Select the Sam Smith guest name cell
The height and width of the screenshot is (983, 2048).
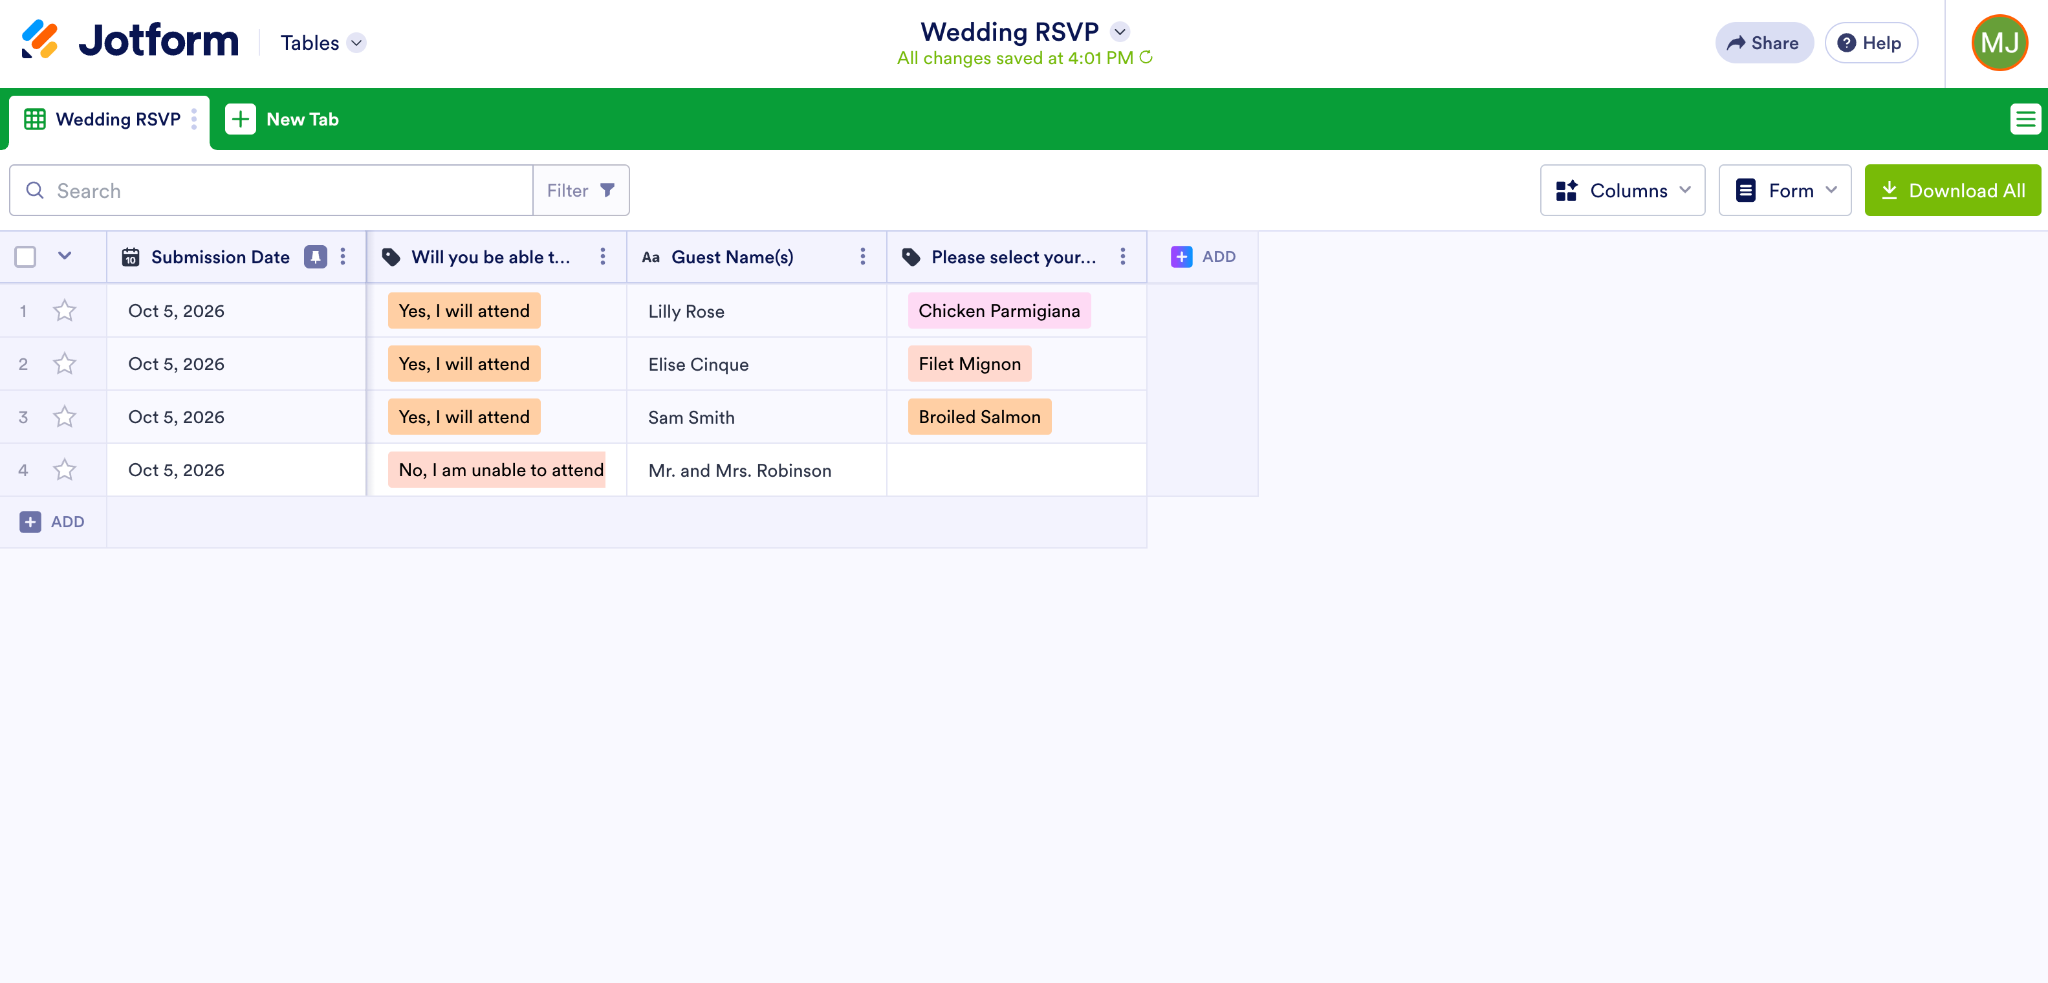[757, 417]
